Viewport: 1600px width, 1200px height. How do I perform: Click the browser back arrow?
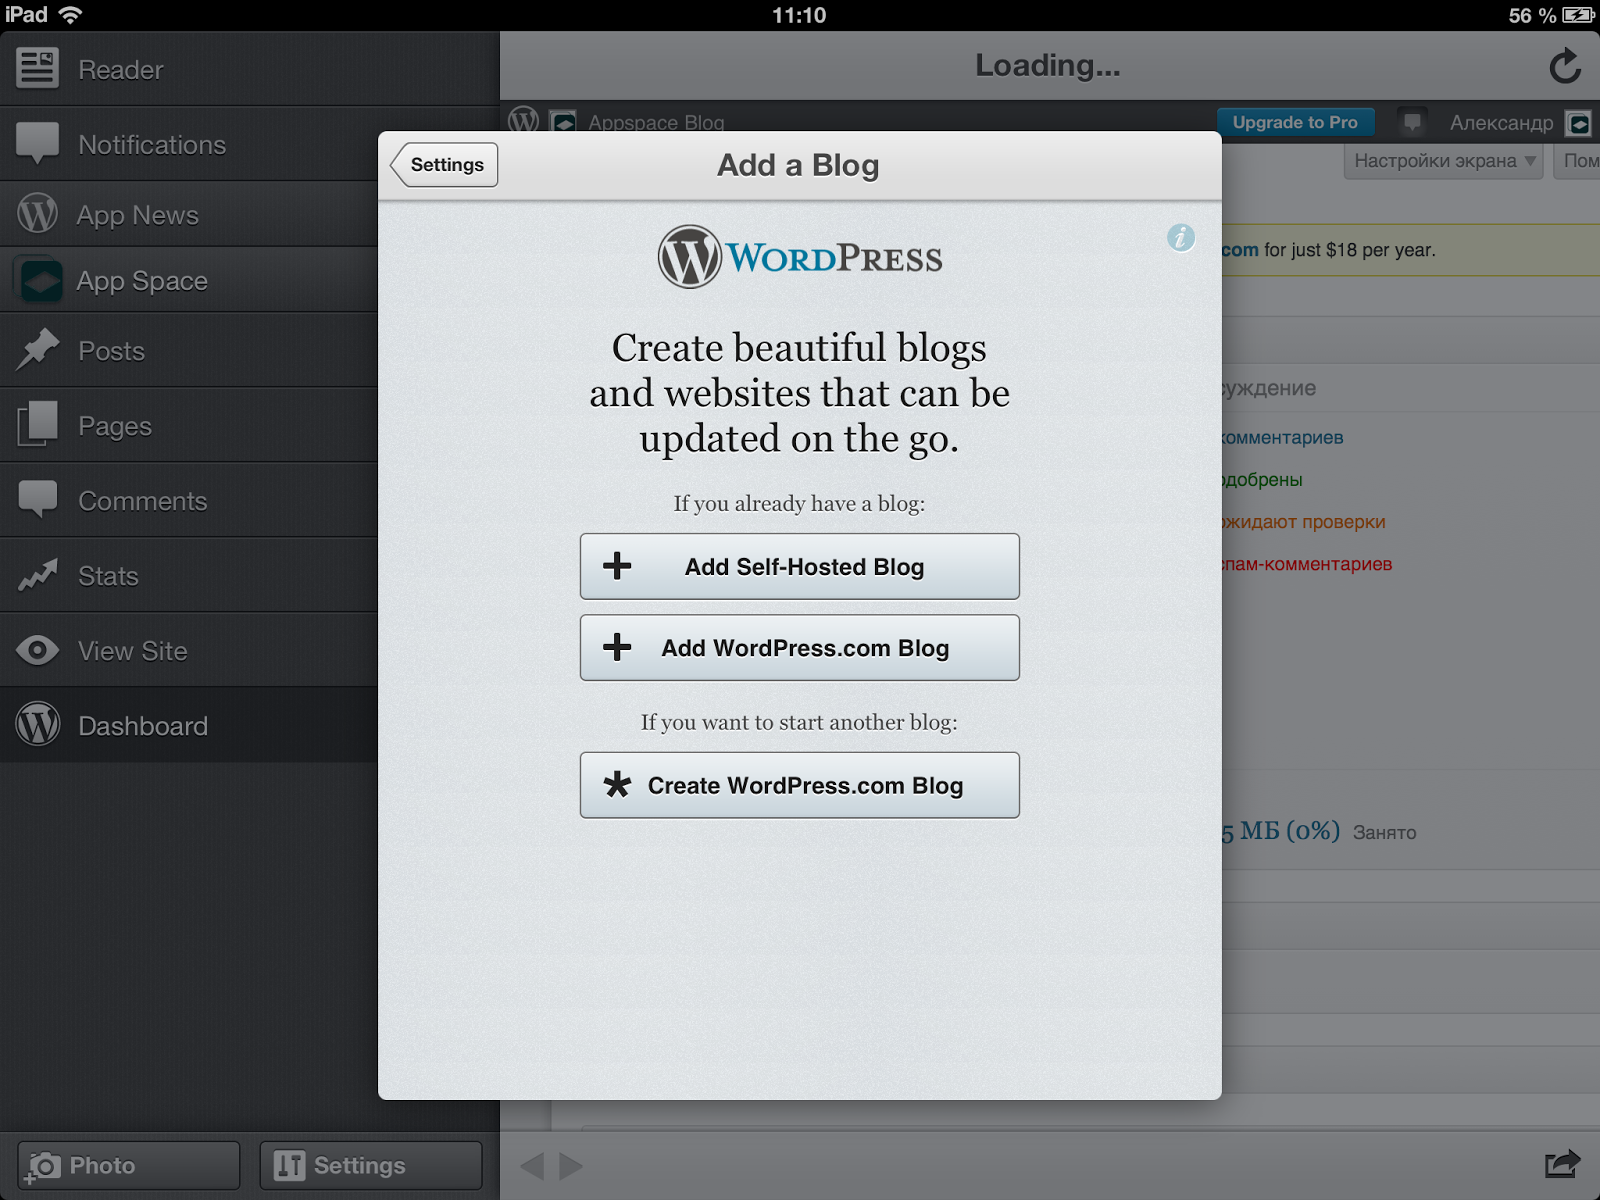[x=533, y=1166]
